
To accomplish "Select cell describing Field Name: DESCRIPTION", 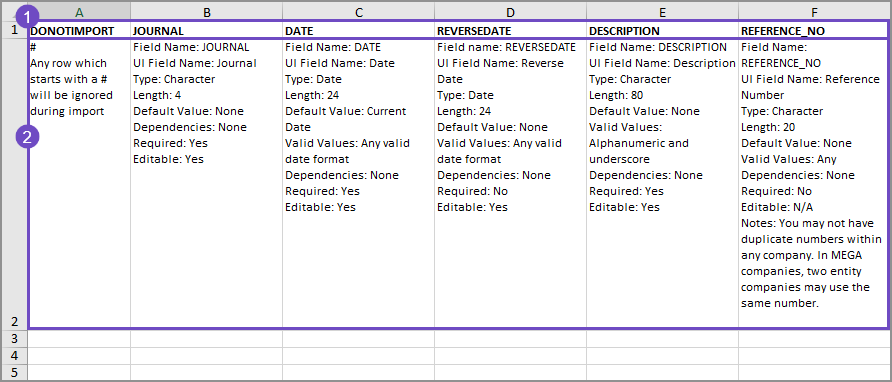I will click(662, 184).
